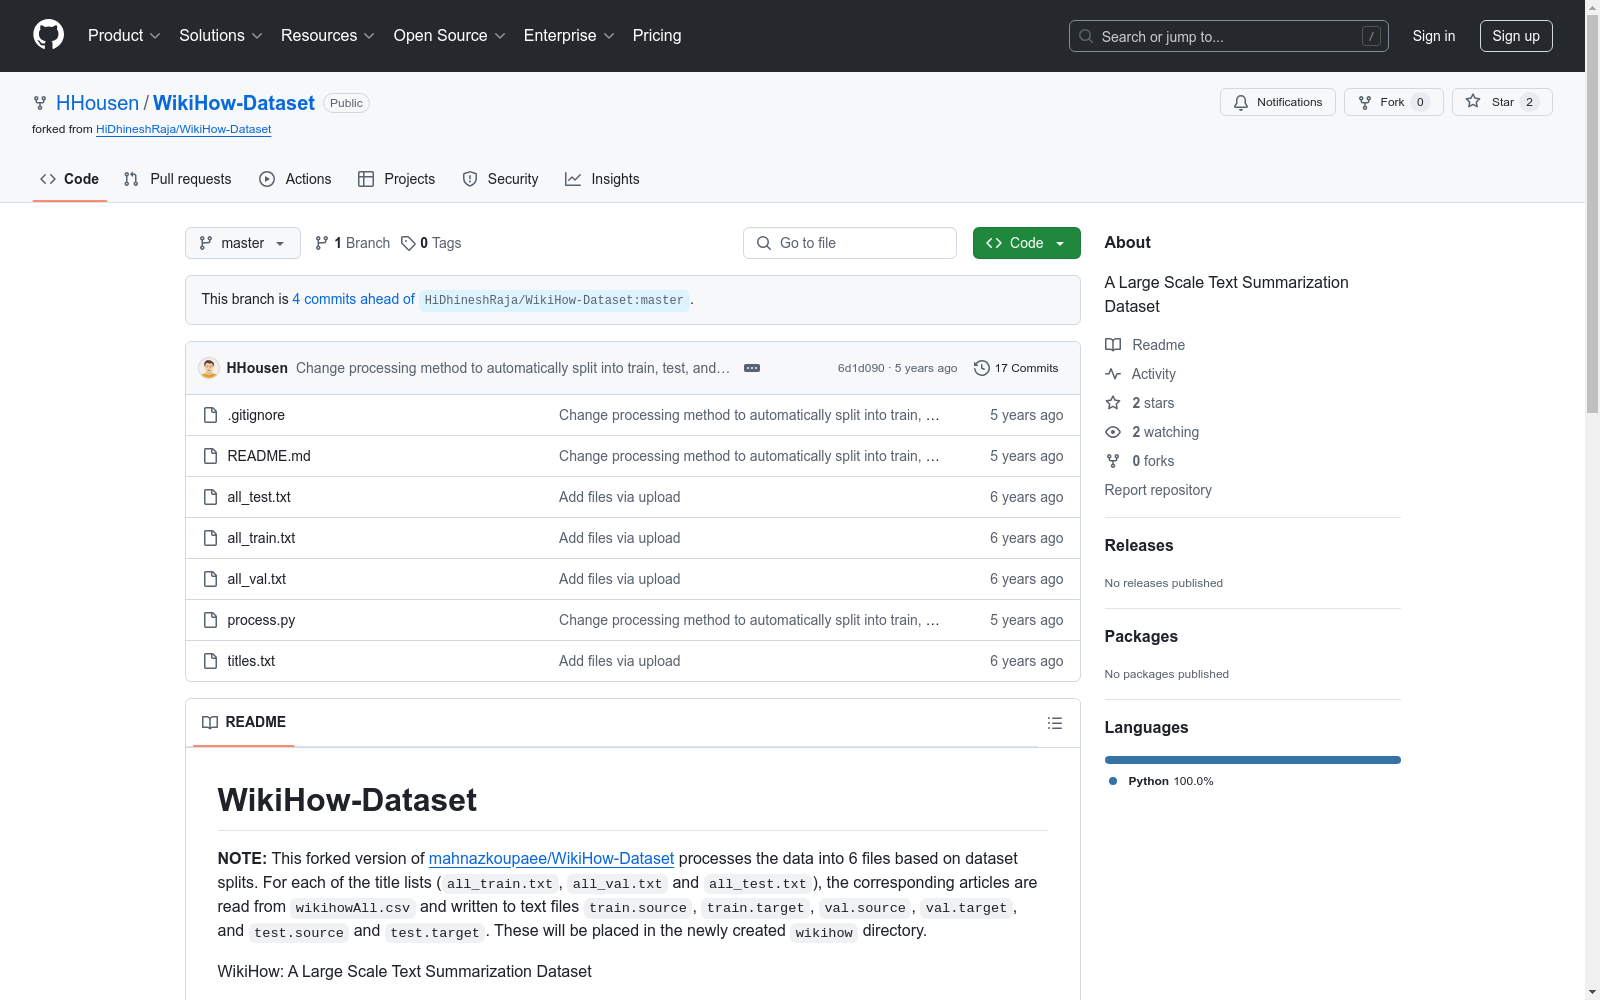Open the master branch selector dropdown
The image size is (1600, 1000).
tap(243, 243)
